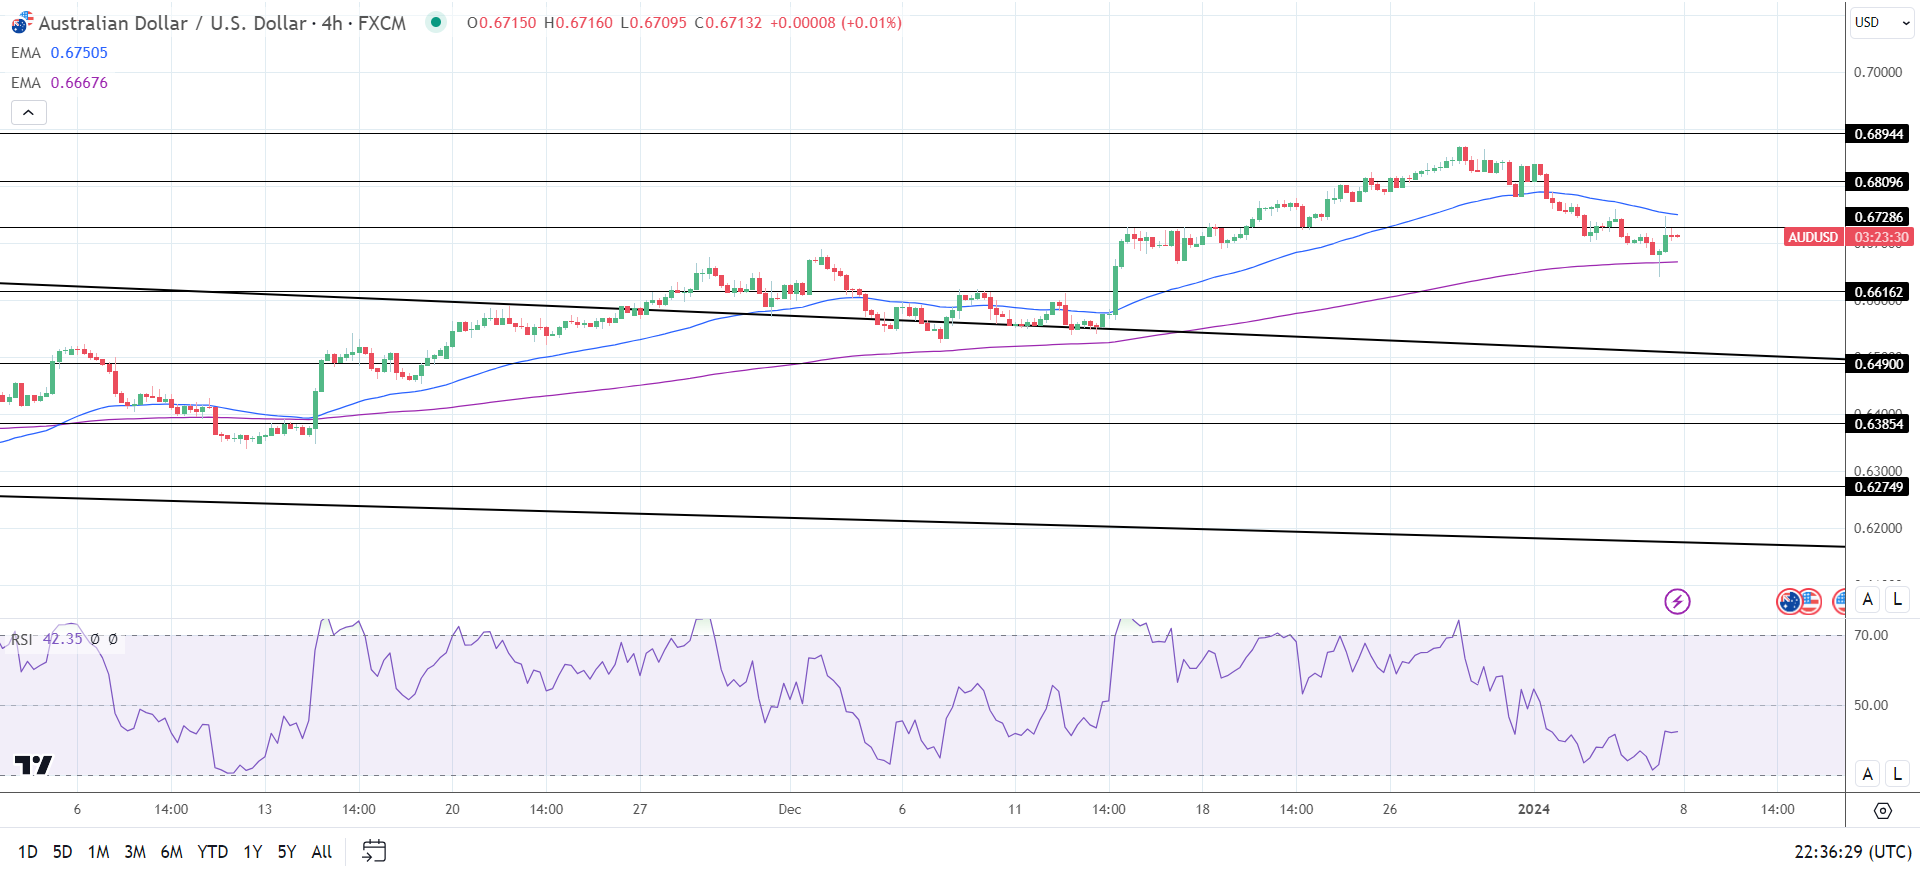Screen dimensions: 1920x874
Task: Select the first EMA 0.67505 legend
Action: [x=59, y=53]
